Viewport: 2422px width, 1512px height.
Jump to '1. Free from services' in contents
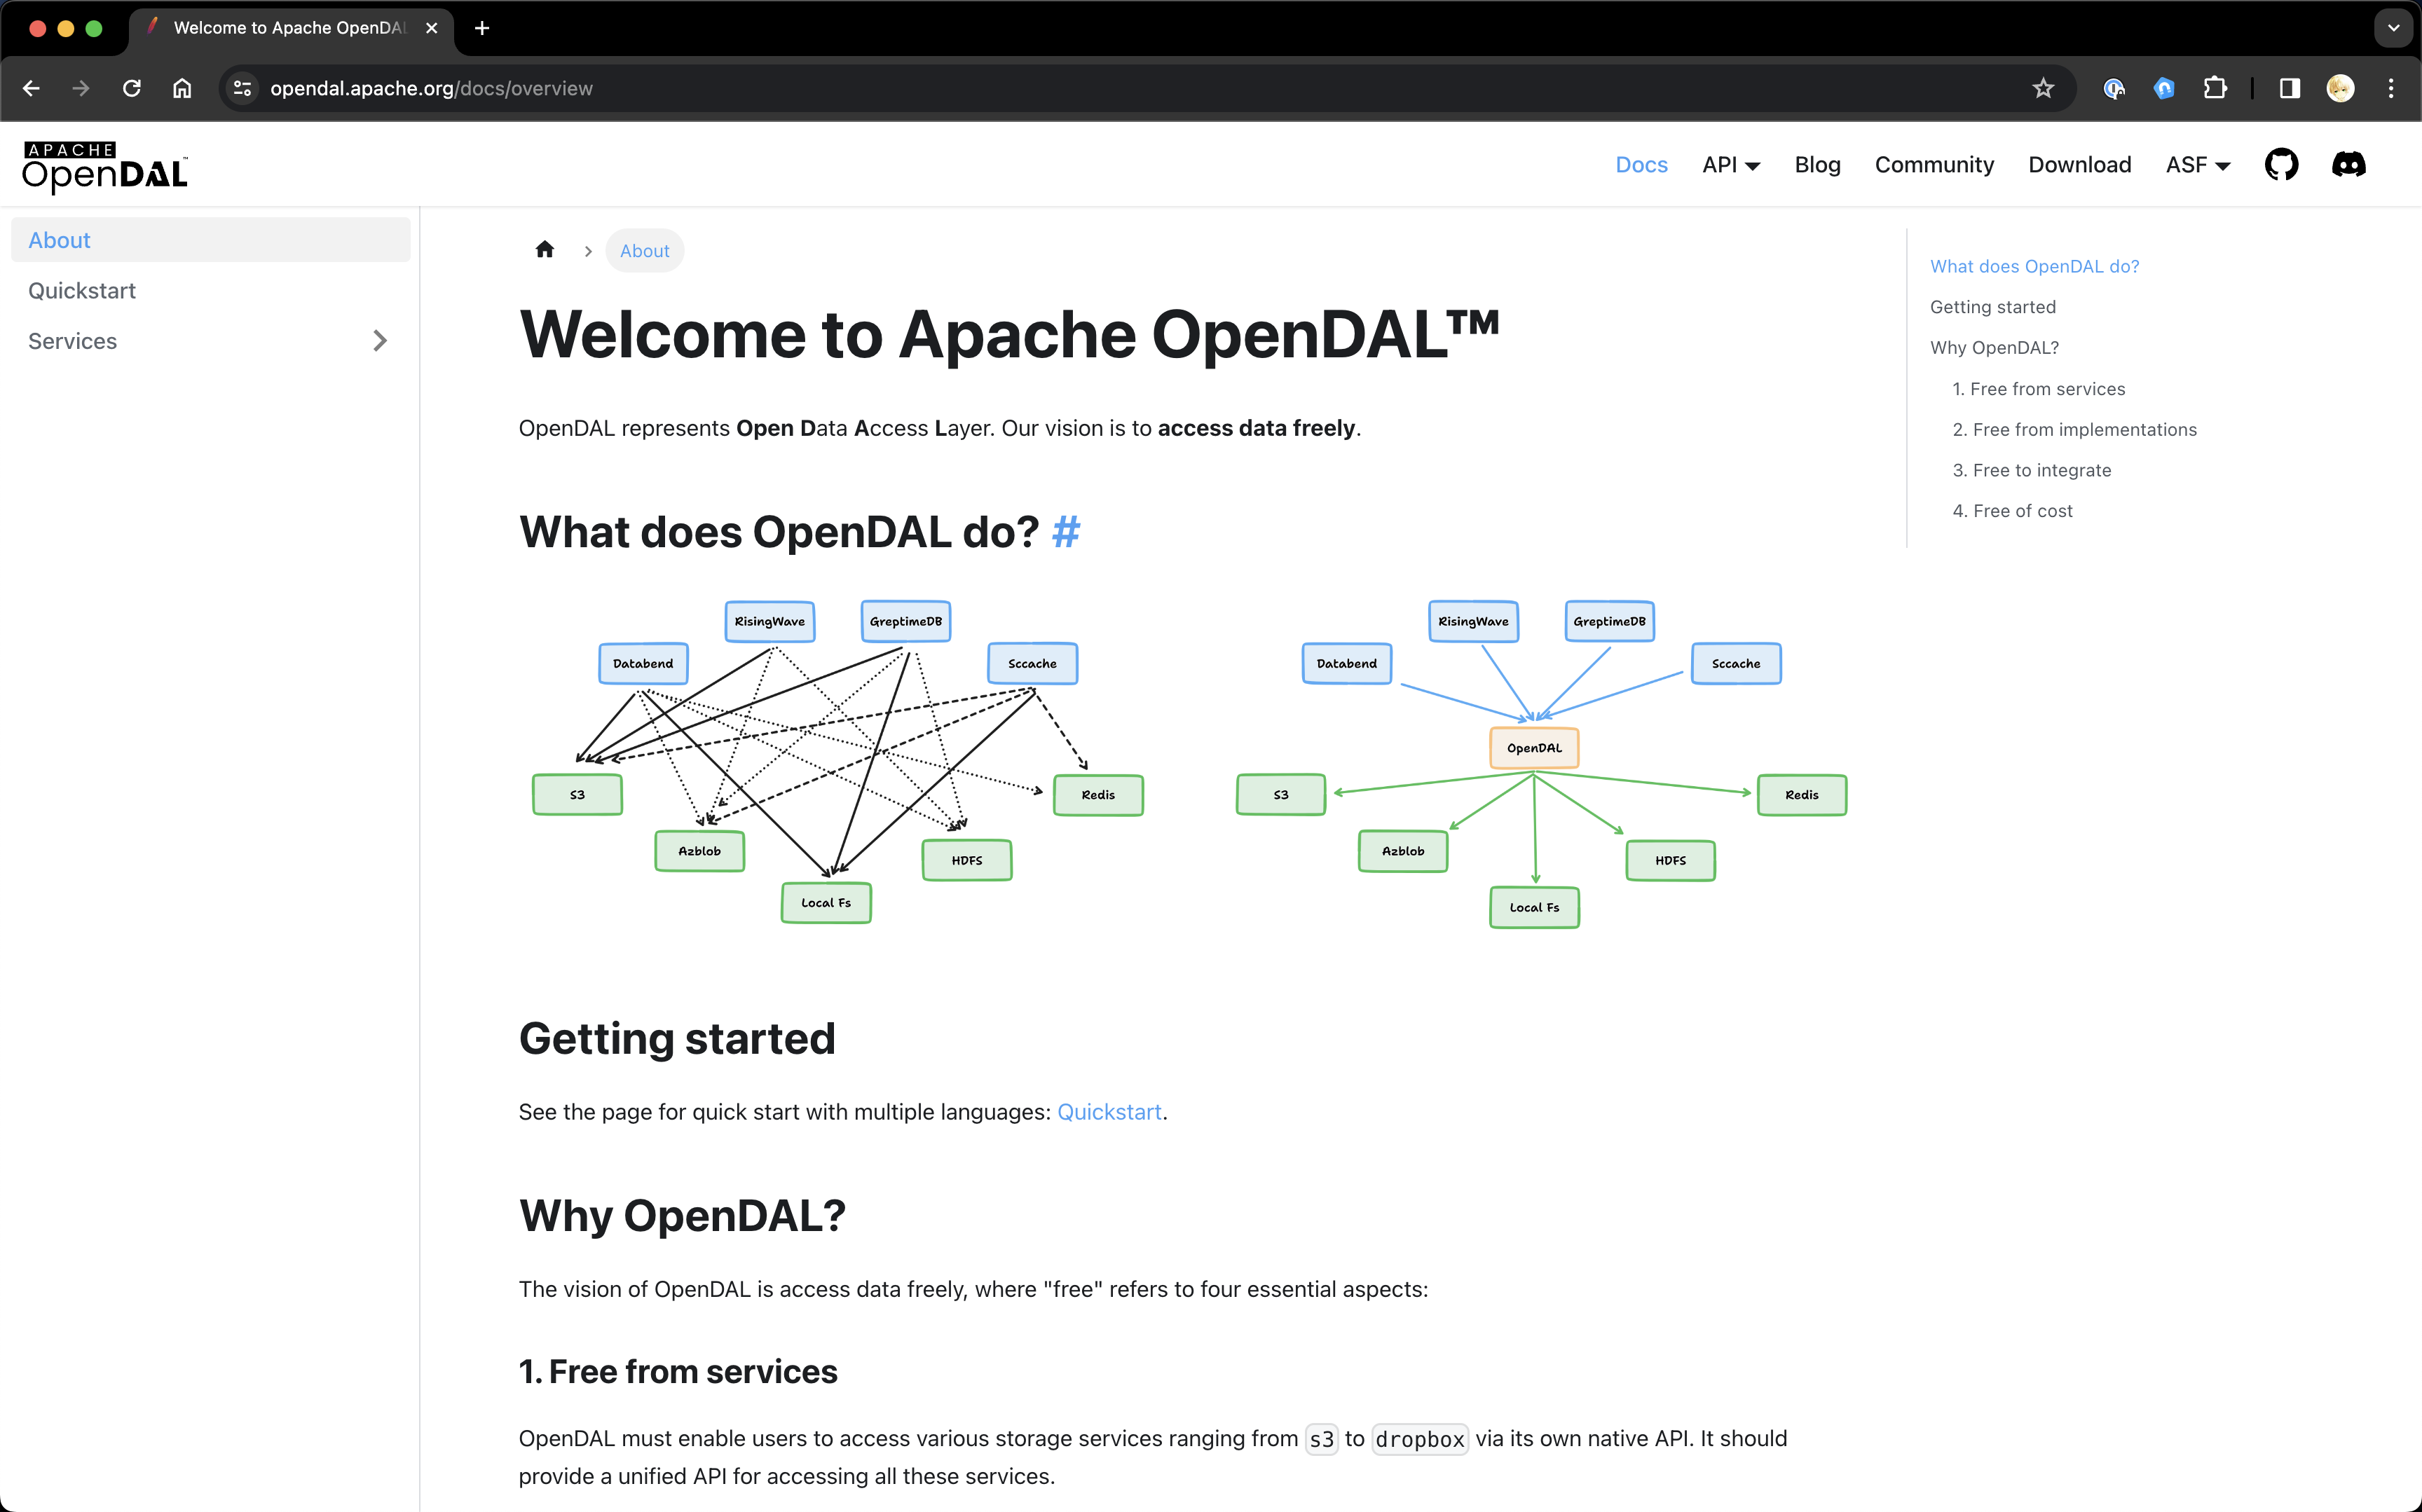click(x=2038, y=389)
